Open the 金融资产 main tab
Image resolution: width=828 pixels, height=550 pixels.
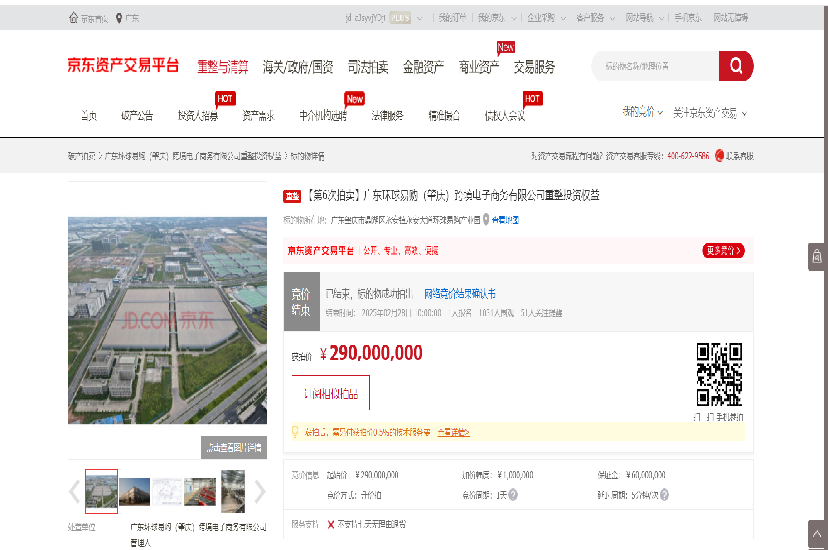[423, 67]
